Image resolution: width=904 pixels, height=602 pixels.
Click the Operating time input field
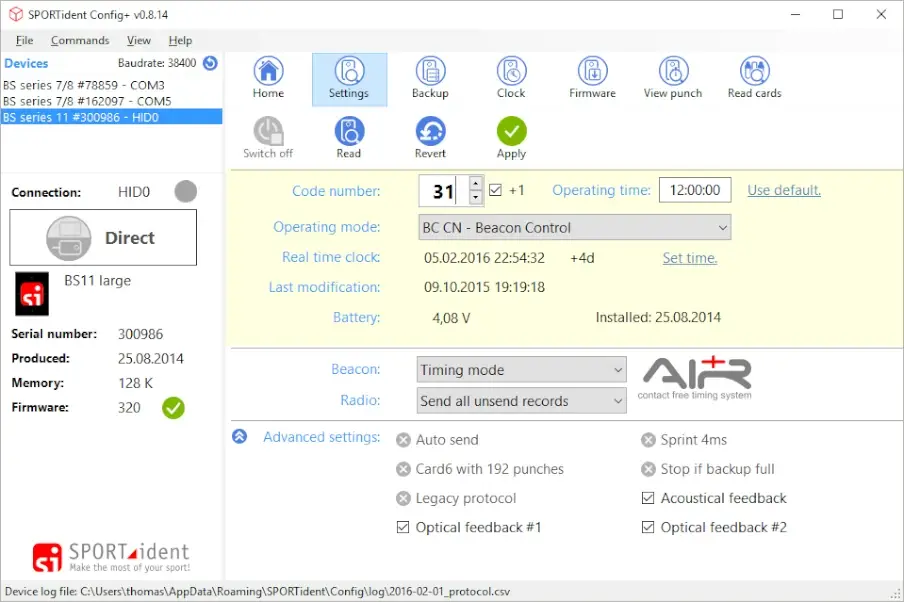pos(695,190)
